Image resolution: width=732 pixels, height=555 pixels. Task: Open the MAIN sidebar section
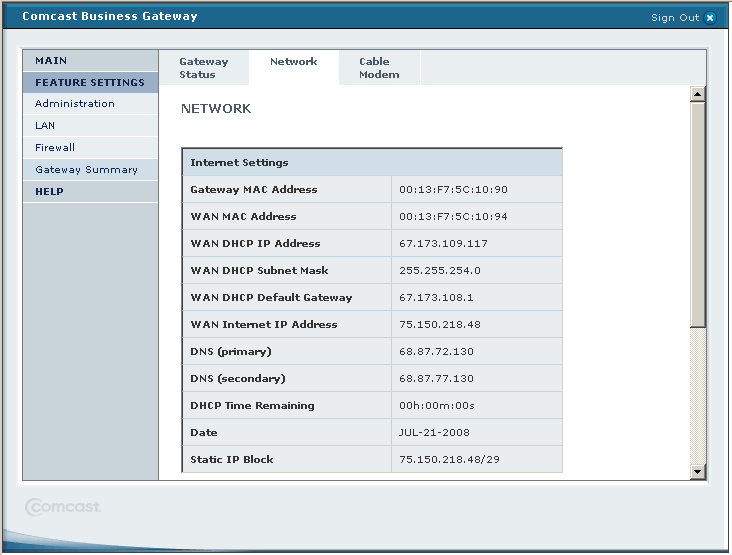point(52,61)
